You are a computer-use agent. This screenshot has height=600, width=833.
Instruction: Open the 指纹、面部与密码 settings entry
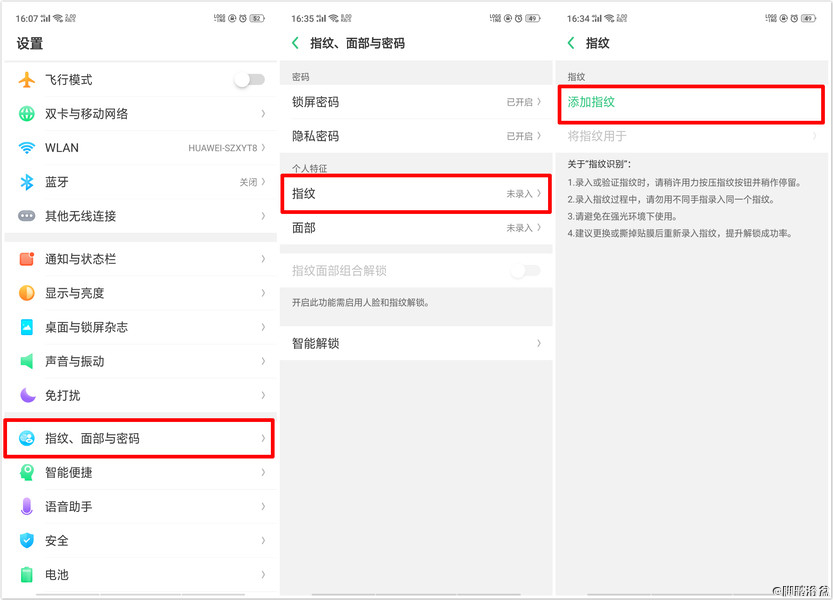click(130, 437)
